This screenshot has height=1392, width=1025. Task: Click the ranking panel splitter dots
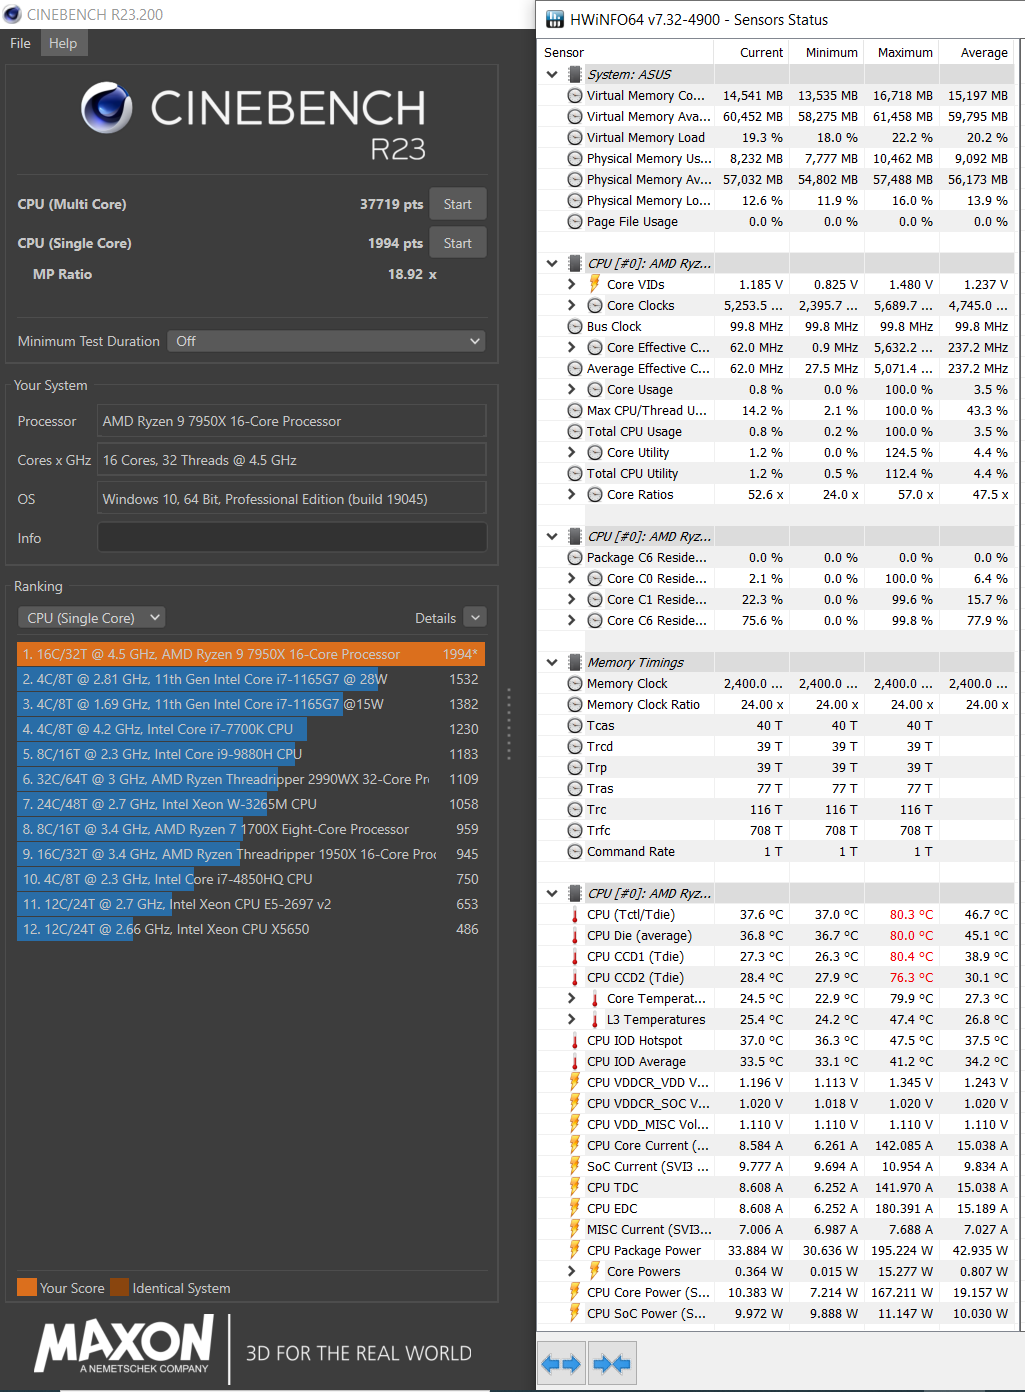pyautogui.click(x=508, y=722)
